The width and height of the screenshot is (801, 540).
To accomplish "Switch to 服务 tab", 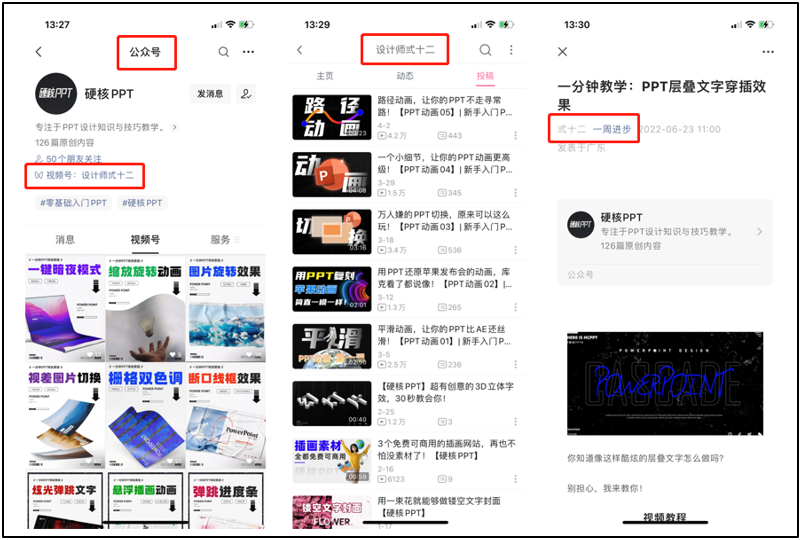I will 220,240.
